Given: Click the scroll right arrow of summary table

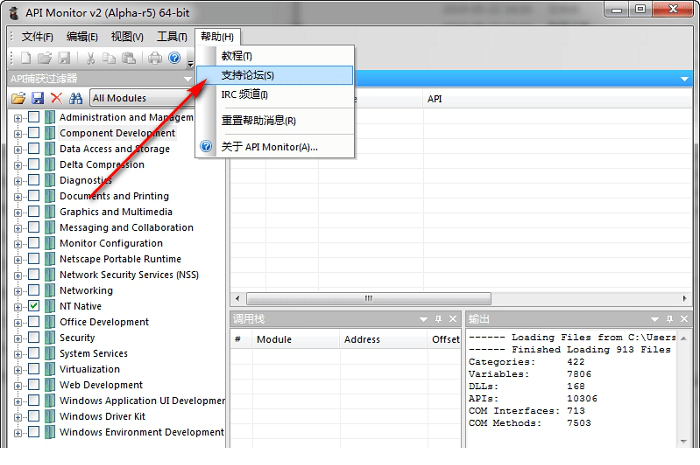Looking at the screenshot, I should pyautogui.click(x=684, y=298).
